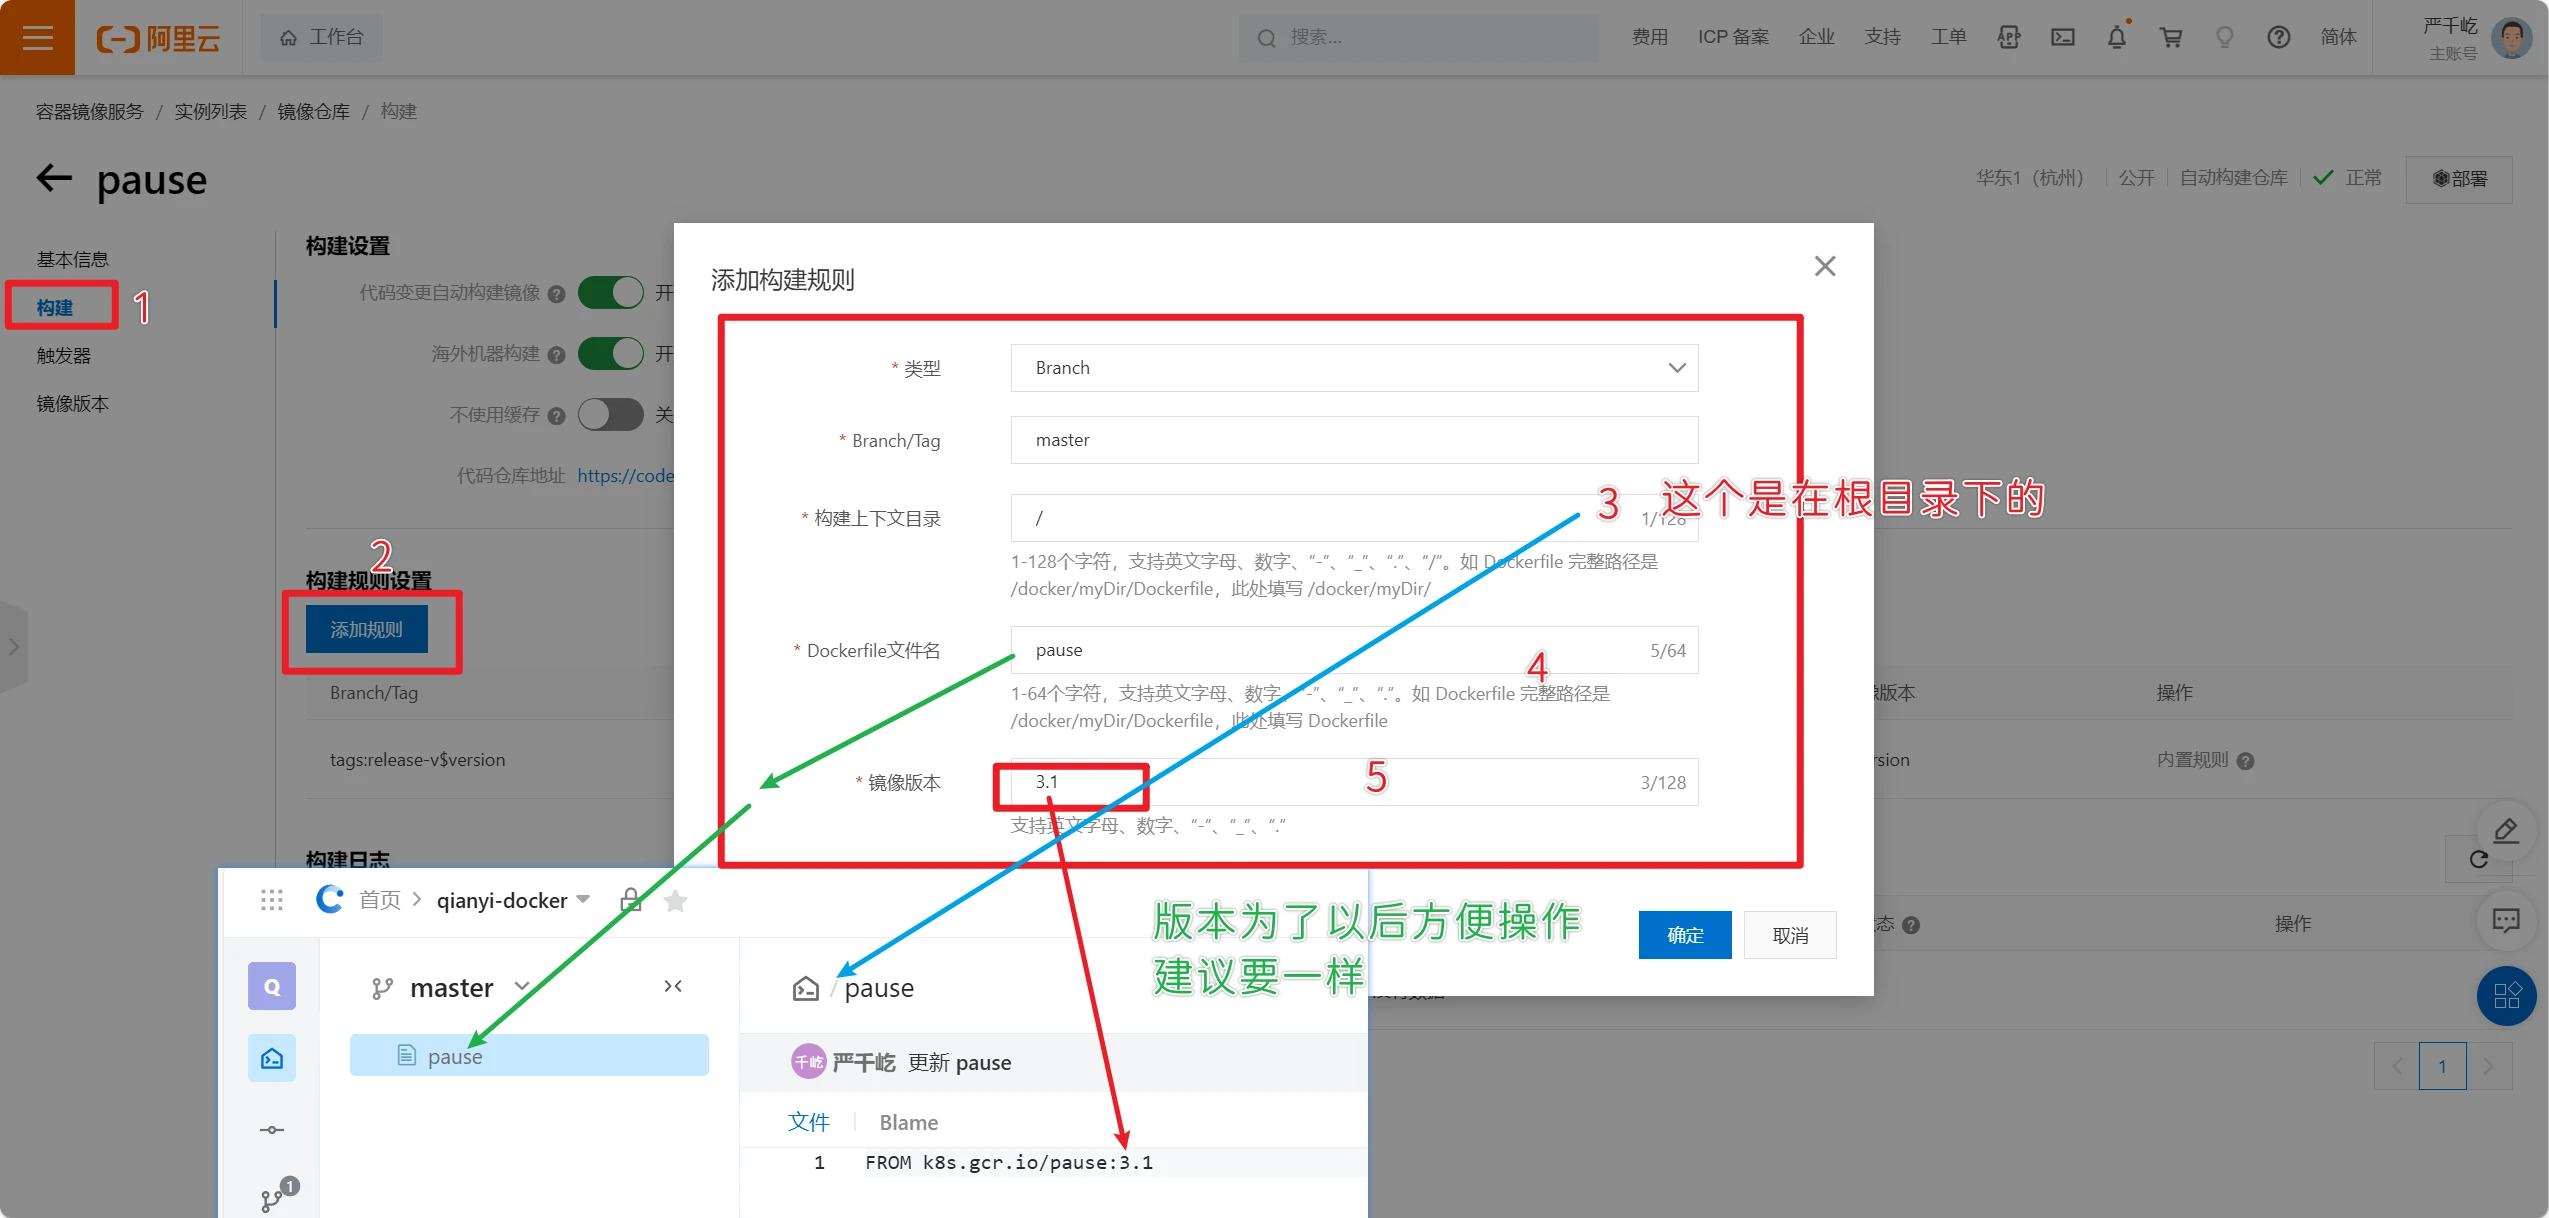Toggle the 海外机器构建 switch
The height and width of the screenshot is (1218, 2549).
[611, 354]
